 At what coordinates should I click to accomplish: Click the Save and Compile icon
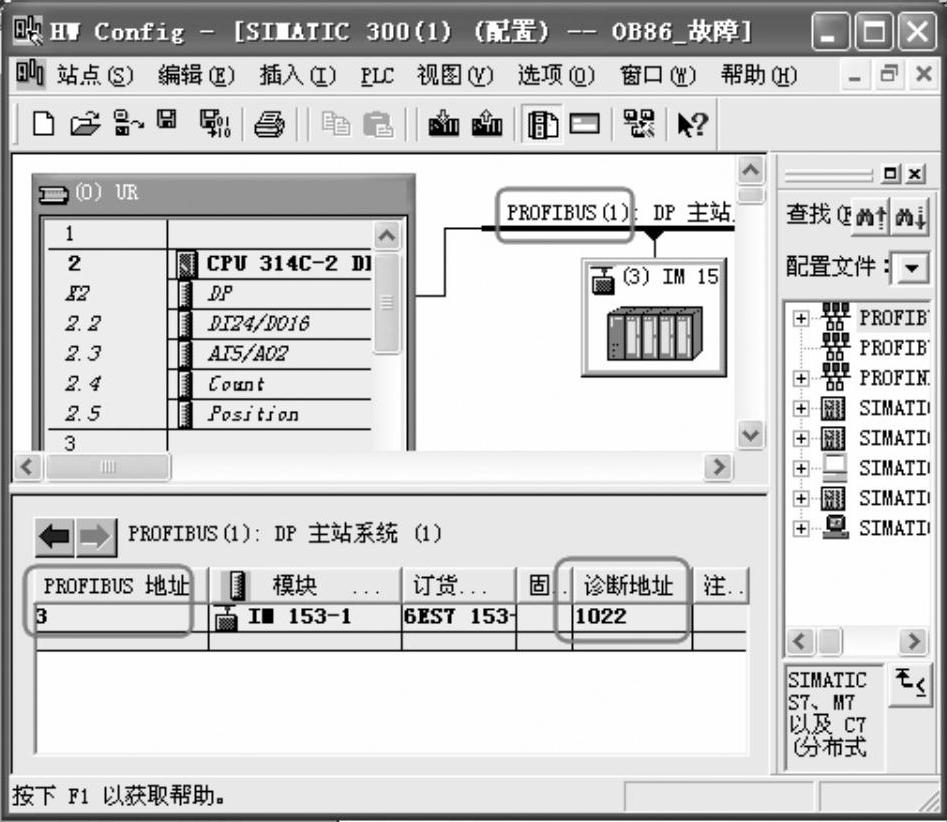(x=215, y=124)
